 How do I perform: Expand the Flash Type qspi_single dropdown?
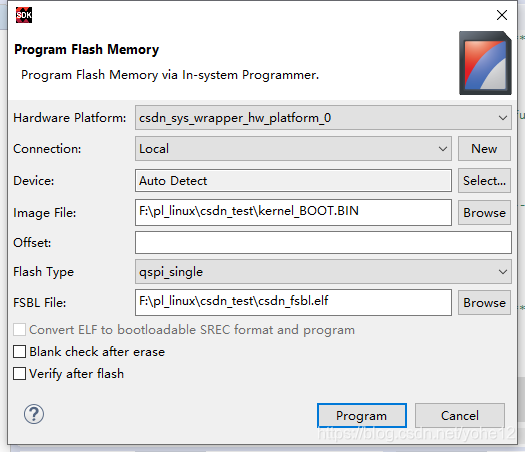coord(323,272)
